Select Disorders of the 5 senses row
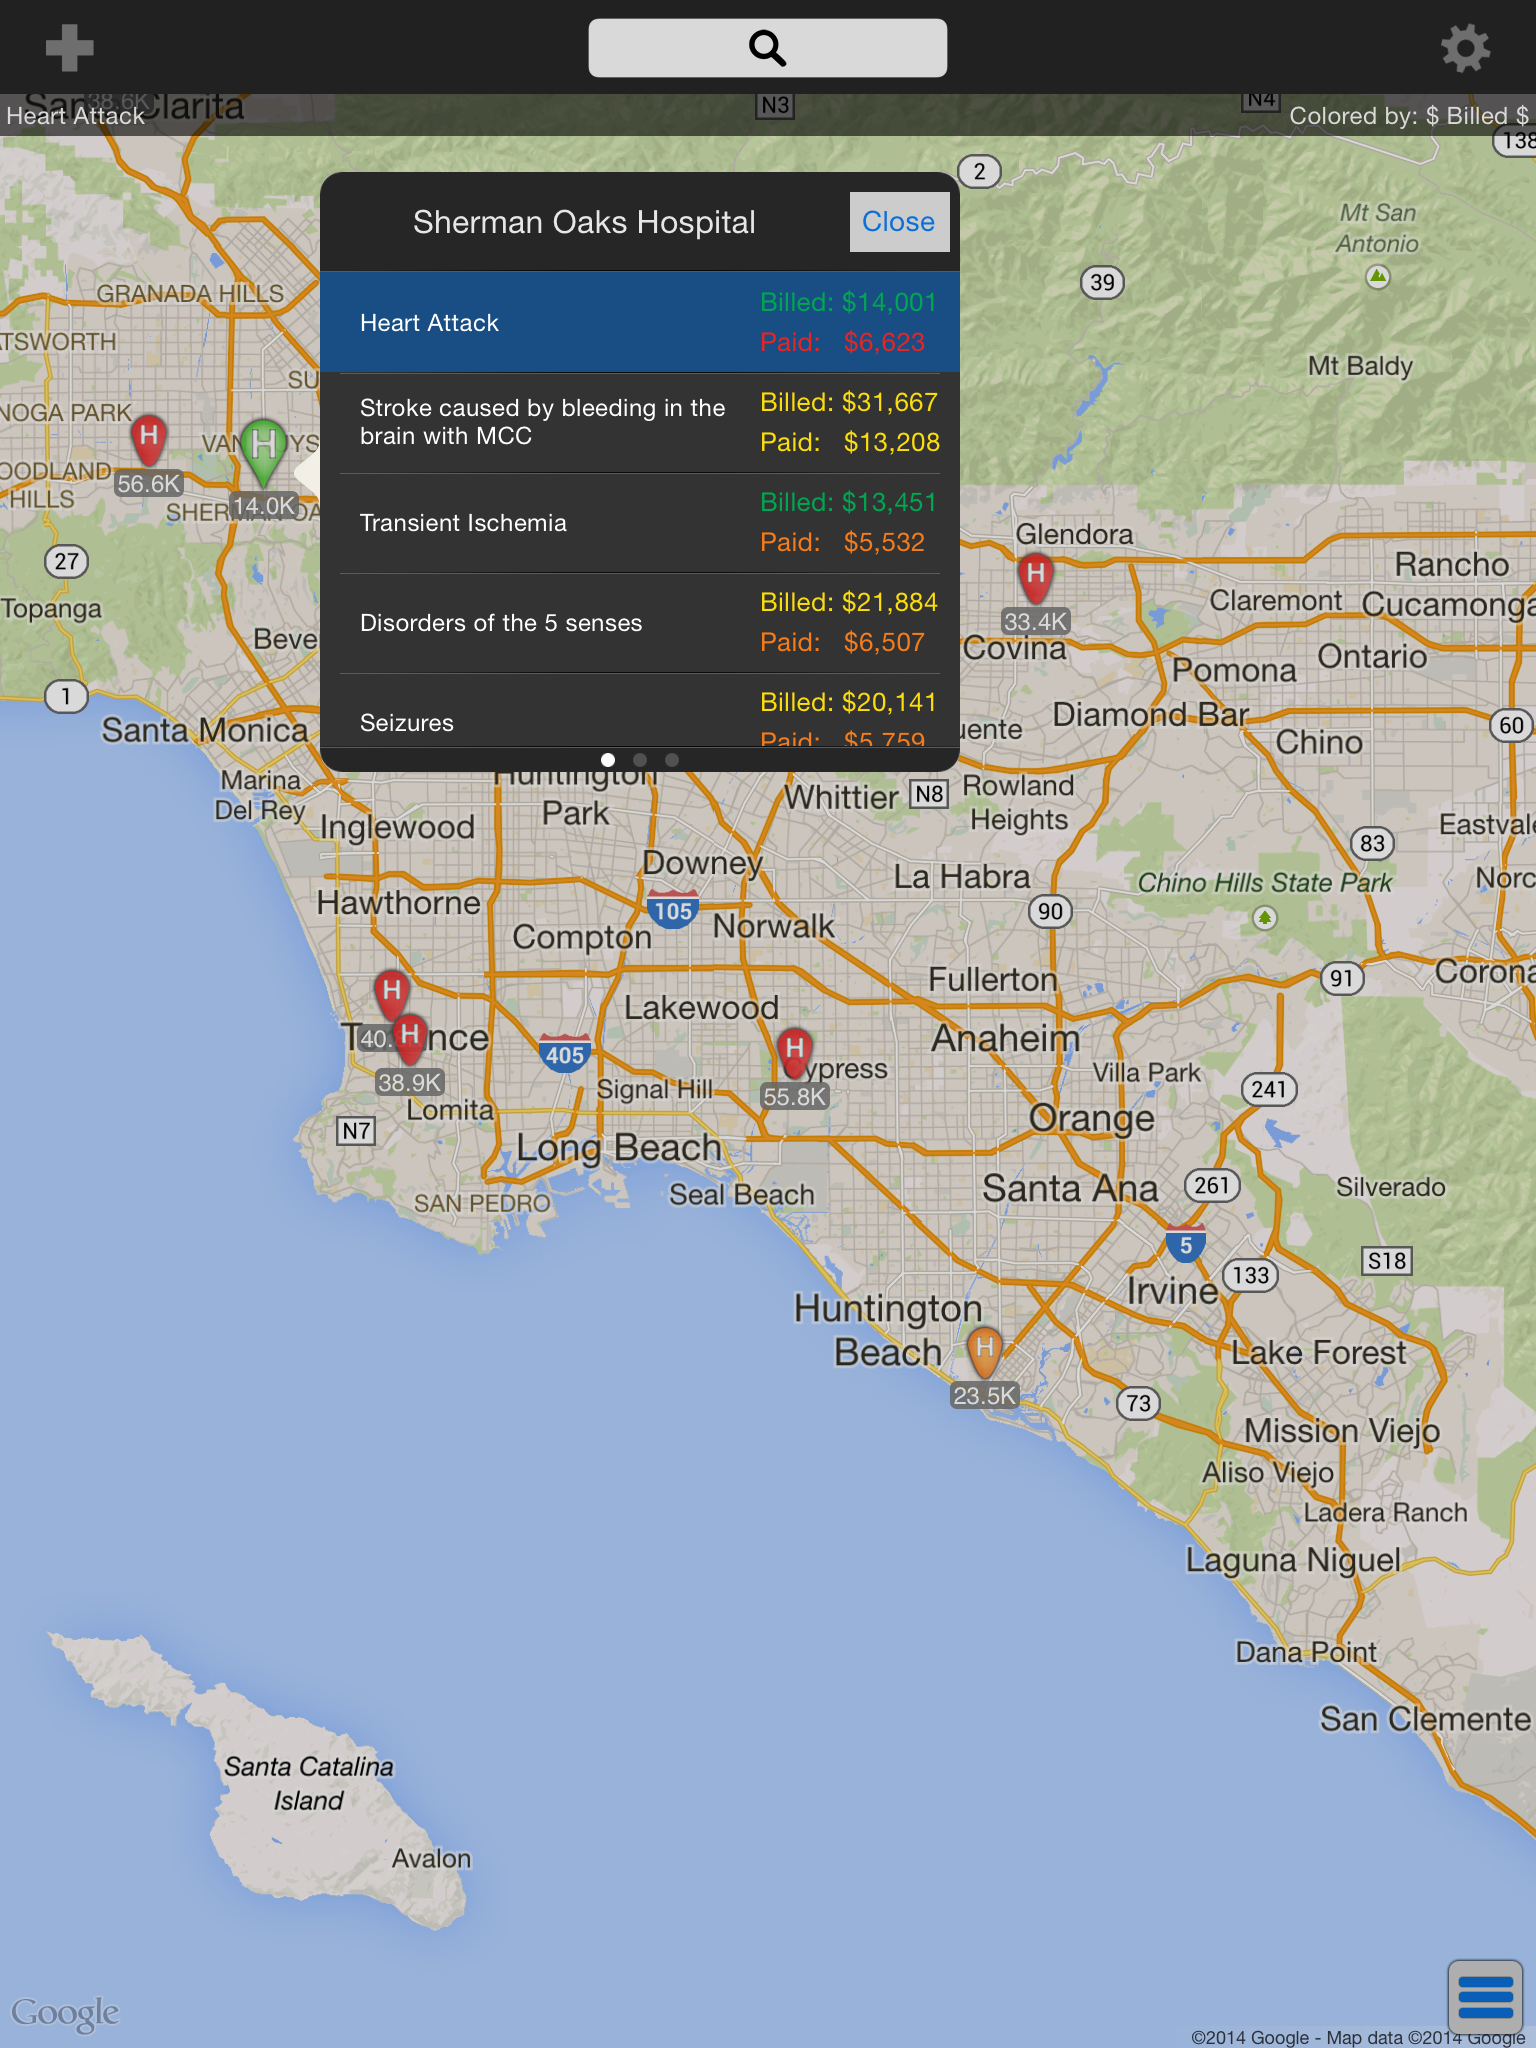Image resolution: width=1536 pixels, height=2048 pixels. coord(640,622)
